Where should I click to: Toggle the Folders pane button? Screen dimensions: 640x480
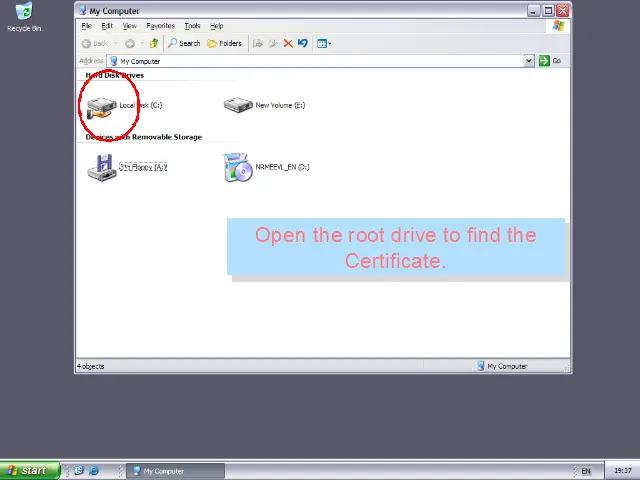(x=225, y=43)
